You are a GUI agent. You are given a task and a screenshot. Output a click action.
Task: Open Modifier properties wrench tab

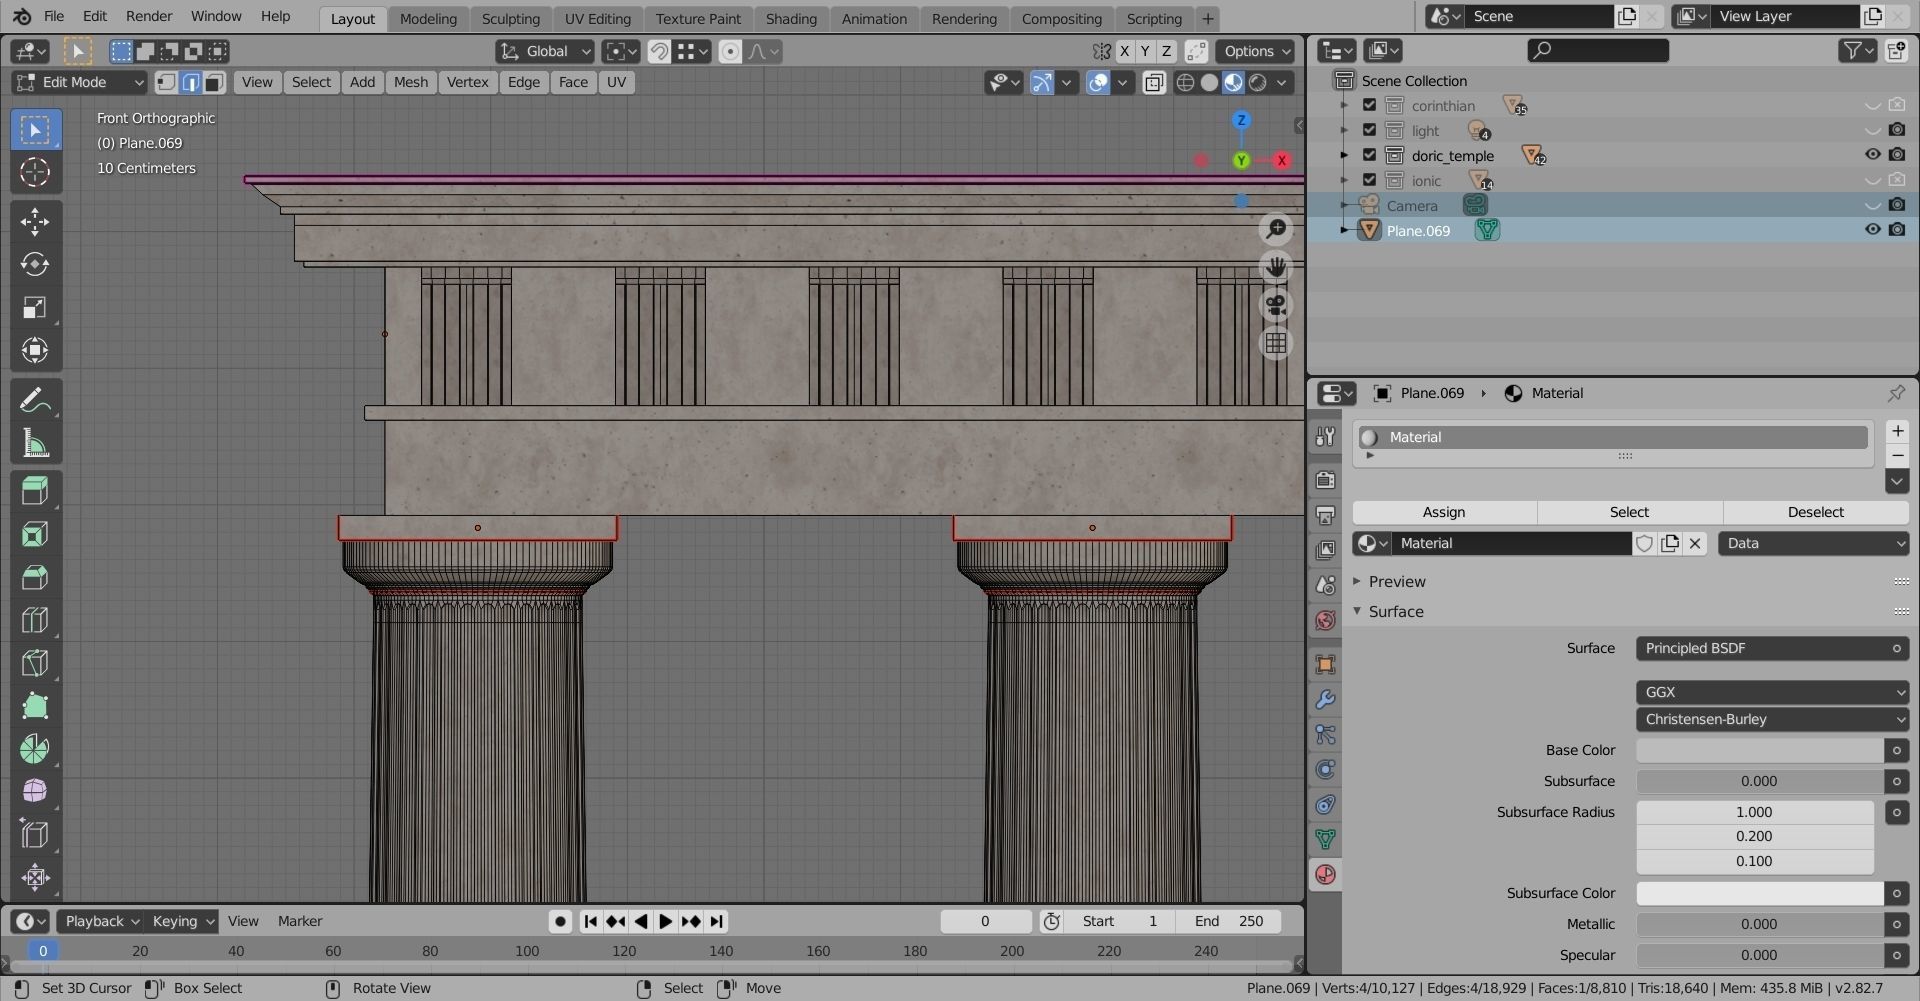1325,700
